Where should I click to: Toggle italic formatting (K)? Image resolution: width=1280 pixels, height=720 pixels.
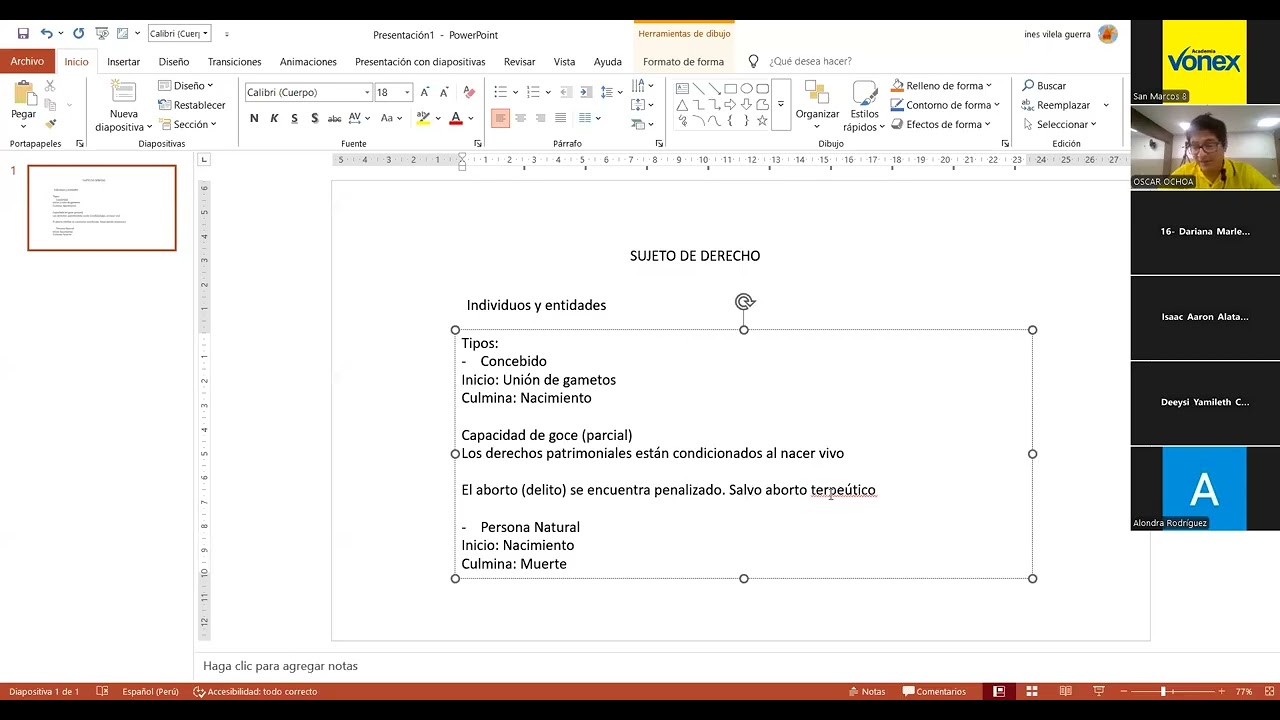[274, 118]
